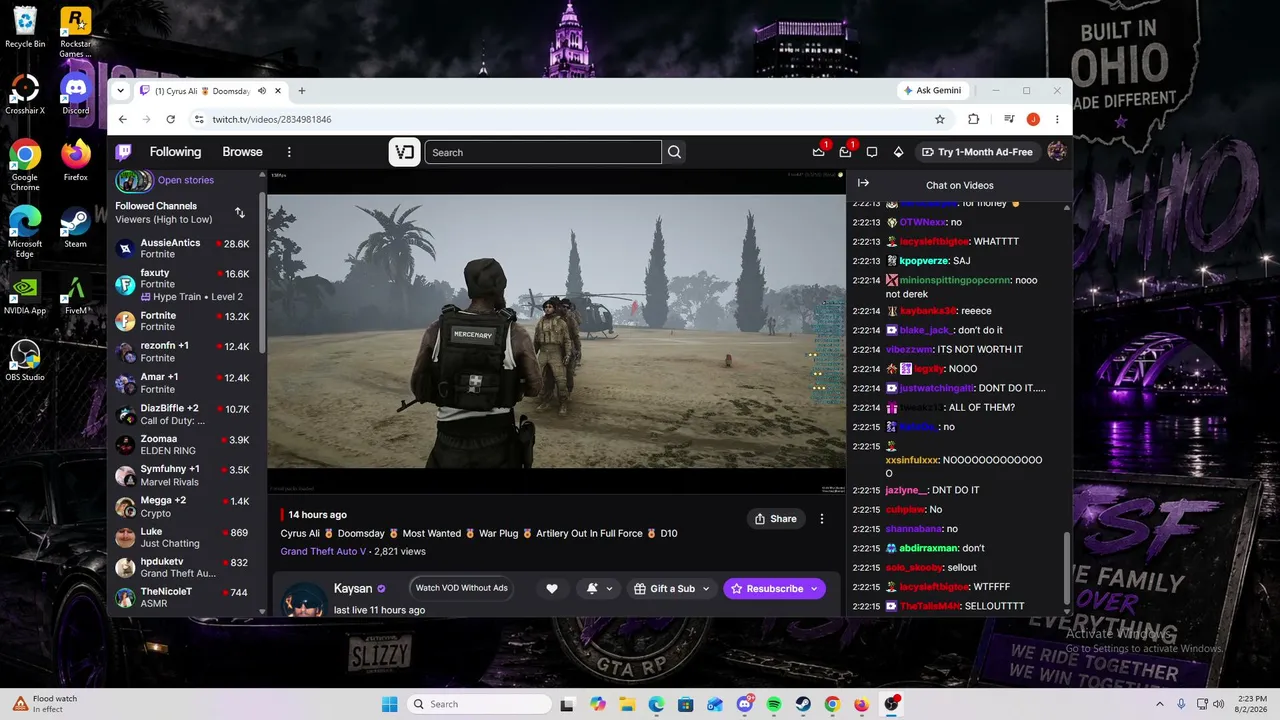Open the Grand Theft Auto V category link
Viewport: 1280px width, 720px height.
324,551
